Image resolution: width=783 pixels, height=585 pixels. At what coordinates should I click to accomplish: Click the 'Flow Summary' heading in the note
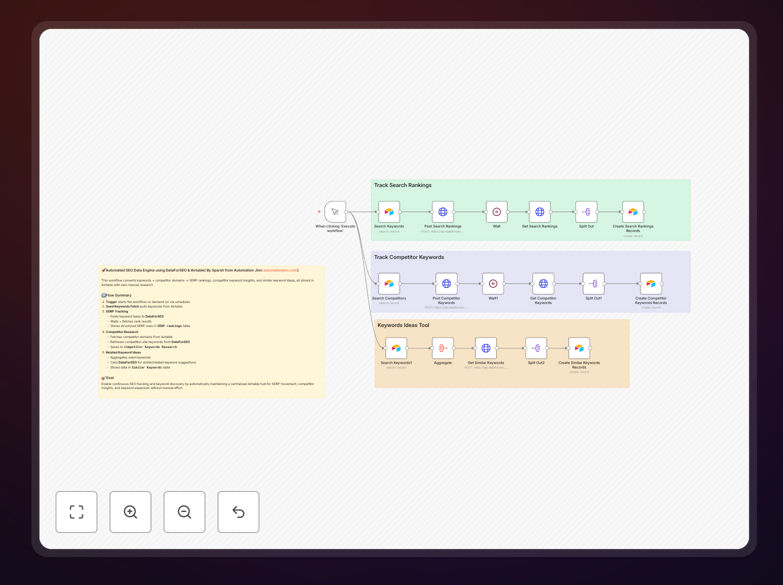point(118,295)
